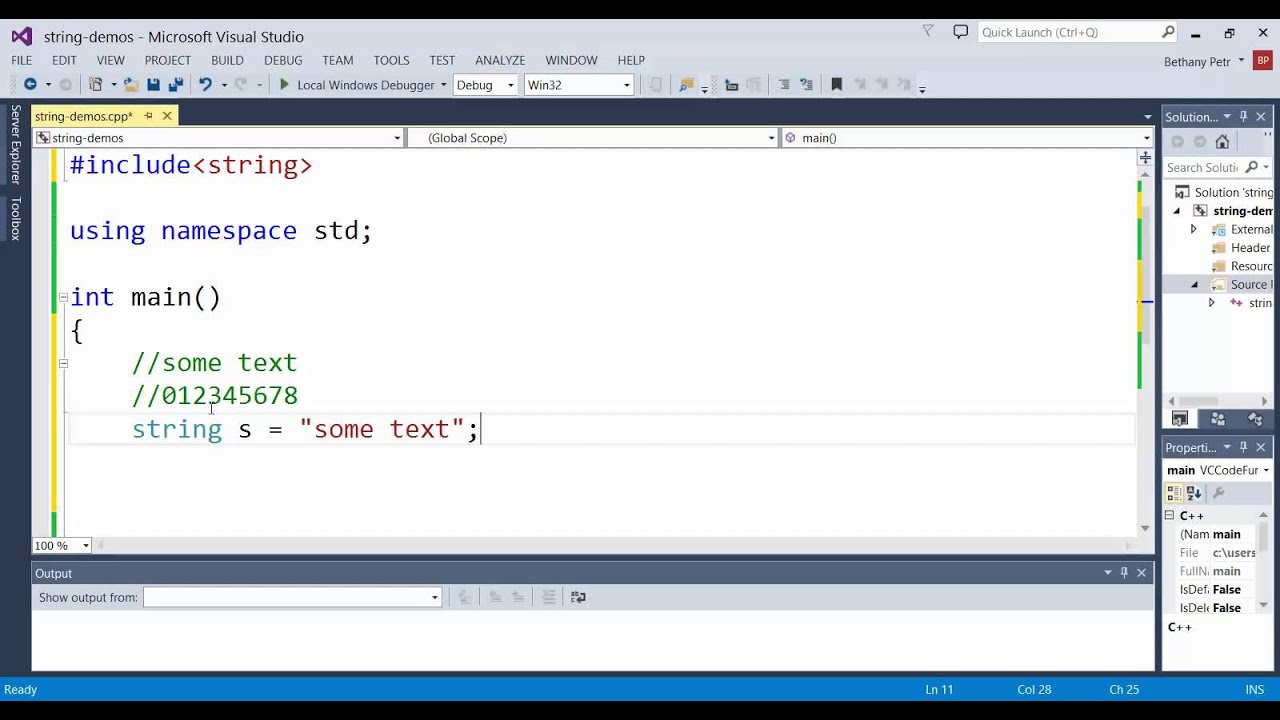The height and width of the screenshot is (720, 1280).
Task: Collapse the C++ properties category
Action: pos(1169,516)
